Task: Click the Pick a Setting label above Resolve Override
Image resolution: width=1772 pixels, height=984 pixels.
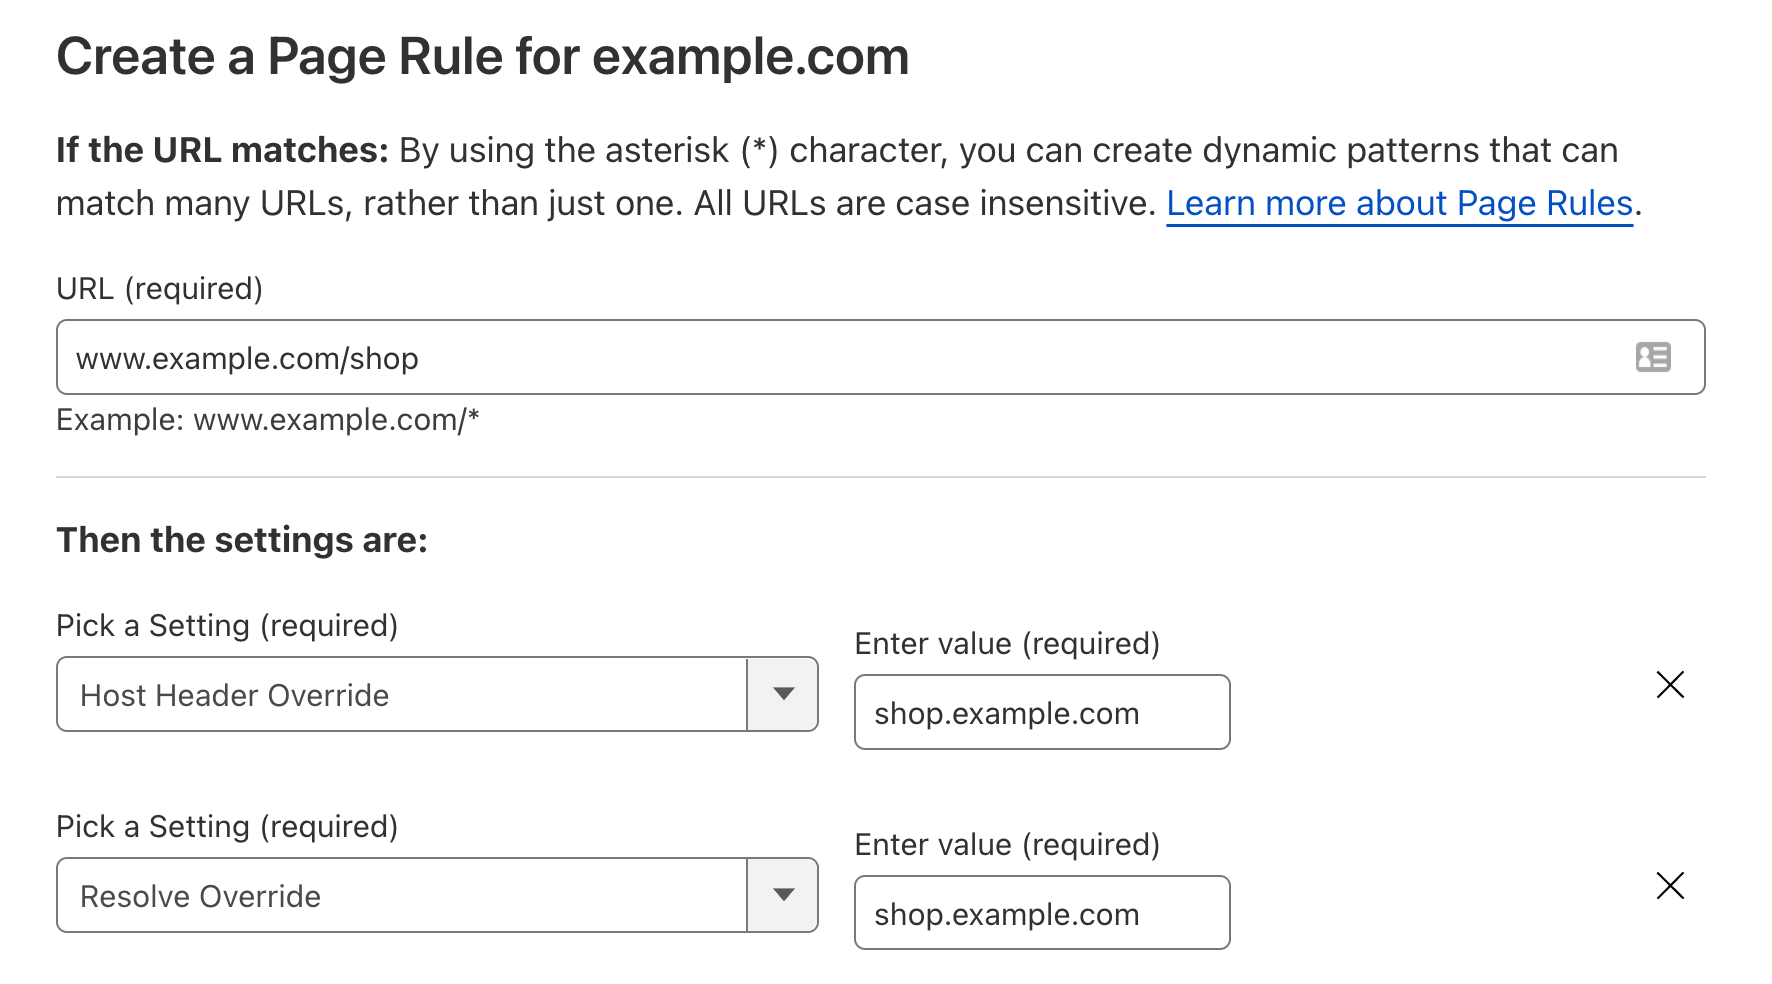Action: point(227,827)
